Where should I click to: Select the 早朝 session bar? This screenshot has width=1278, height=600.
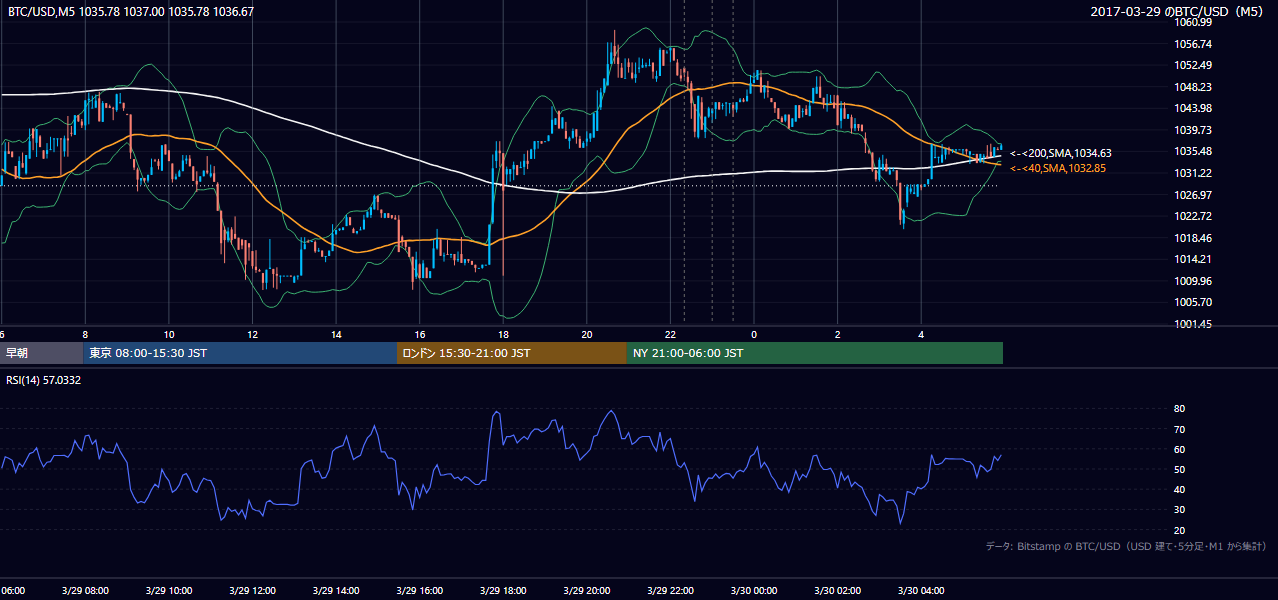pyautogui.click(x=41, y=353)
